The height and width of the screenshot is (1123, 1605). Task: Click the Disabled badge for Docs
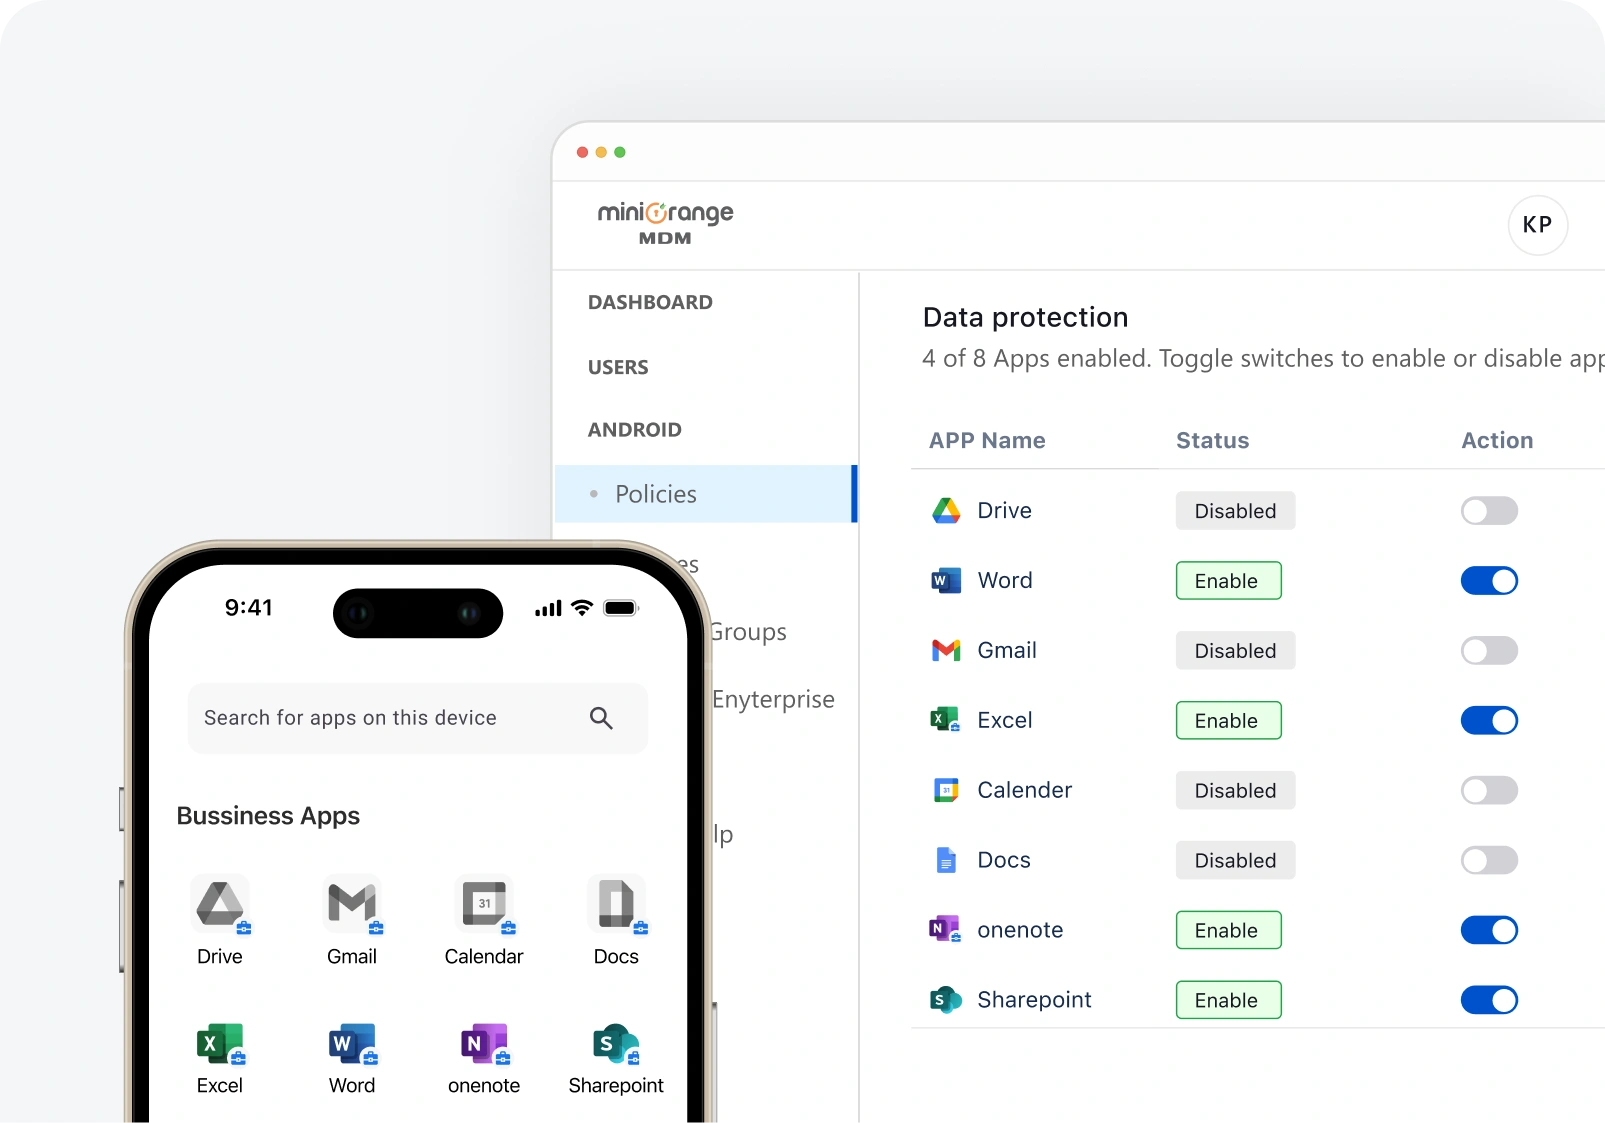pos(1235,860)
